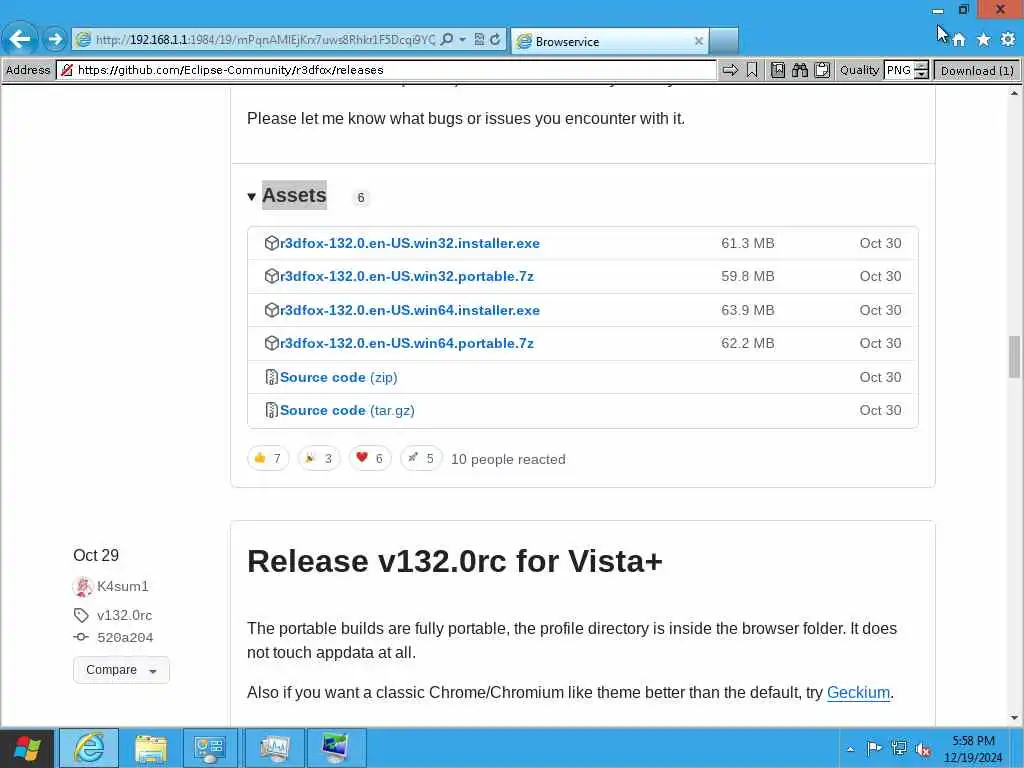This screenshot has height=768, width=1024.
Task: Click the muted volume tray icon
Action: 923,749
